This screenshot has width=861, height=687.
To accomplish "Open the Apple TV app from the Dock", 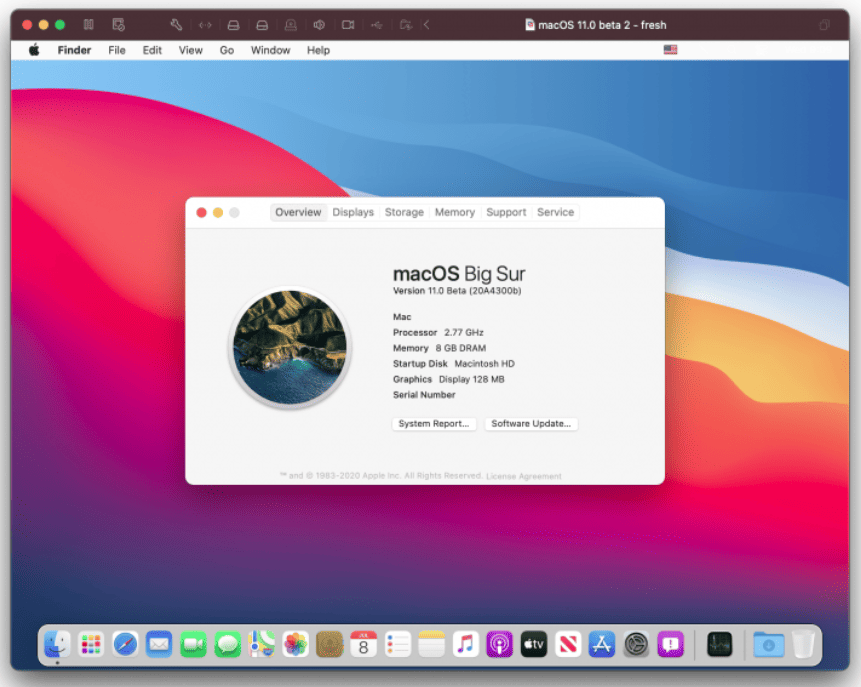I will [x=534, y=644].
